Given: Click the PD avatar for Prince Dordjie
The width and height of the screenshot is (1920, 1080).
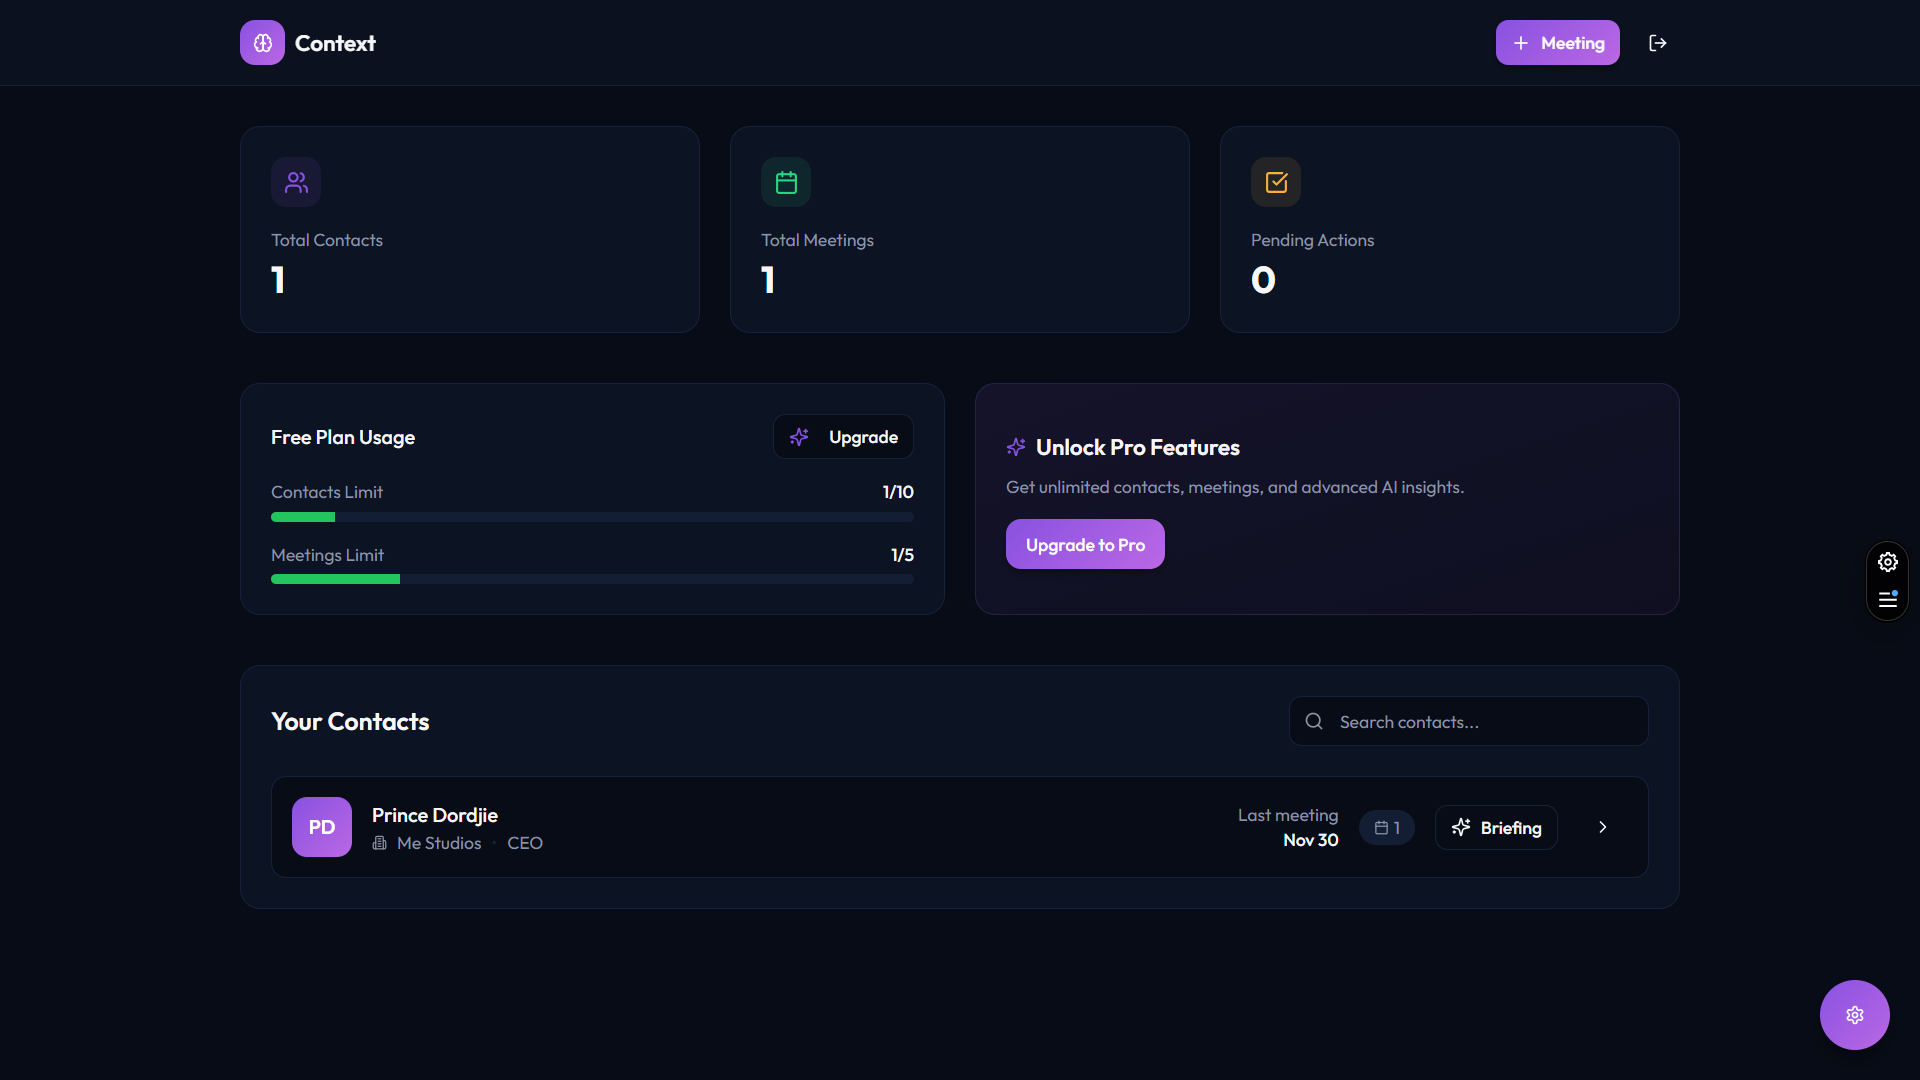Looking at the screenshot, I should tap(322, 827).
